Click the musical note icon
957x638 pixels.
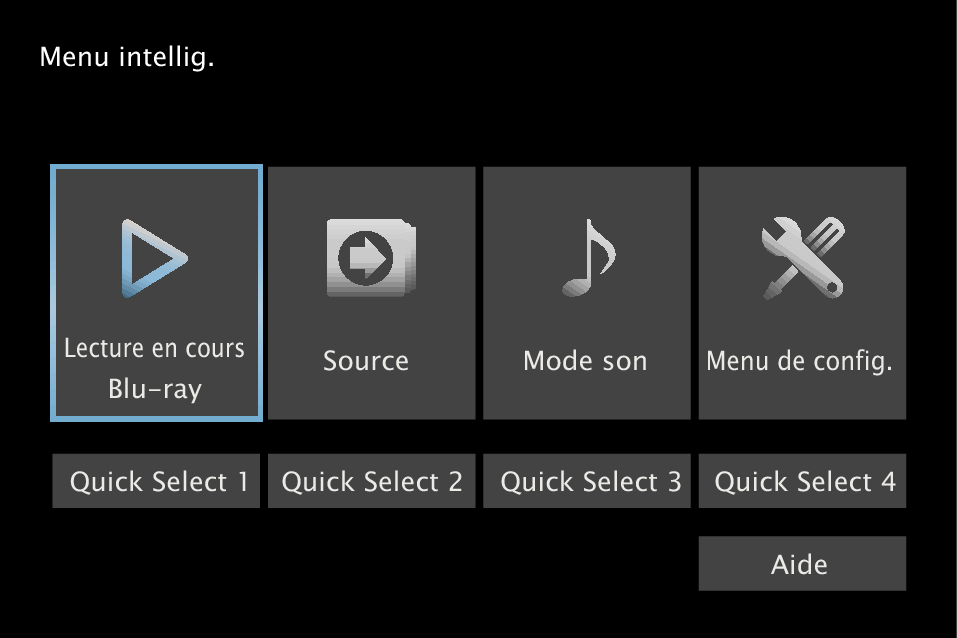(586, 258)
